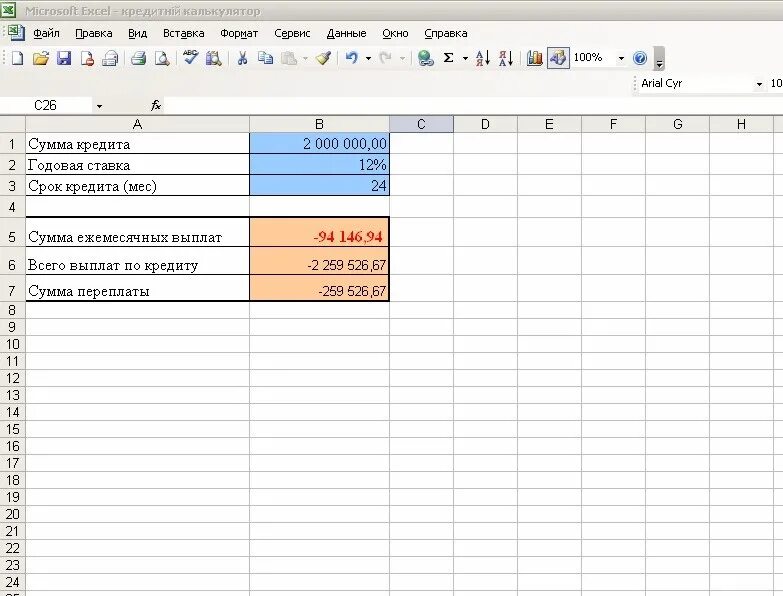
Task: Open the Файл menu
Action: point(46,33)
